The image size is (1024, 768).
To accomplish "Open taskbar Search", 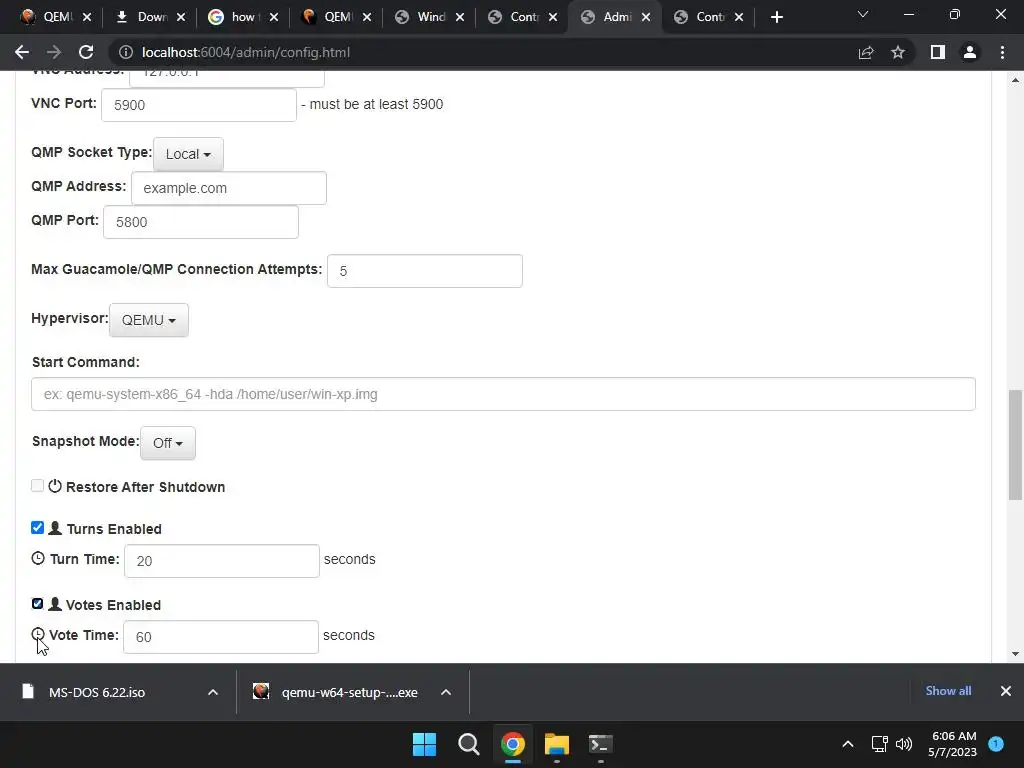I will coord(468,744).
